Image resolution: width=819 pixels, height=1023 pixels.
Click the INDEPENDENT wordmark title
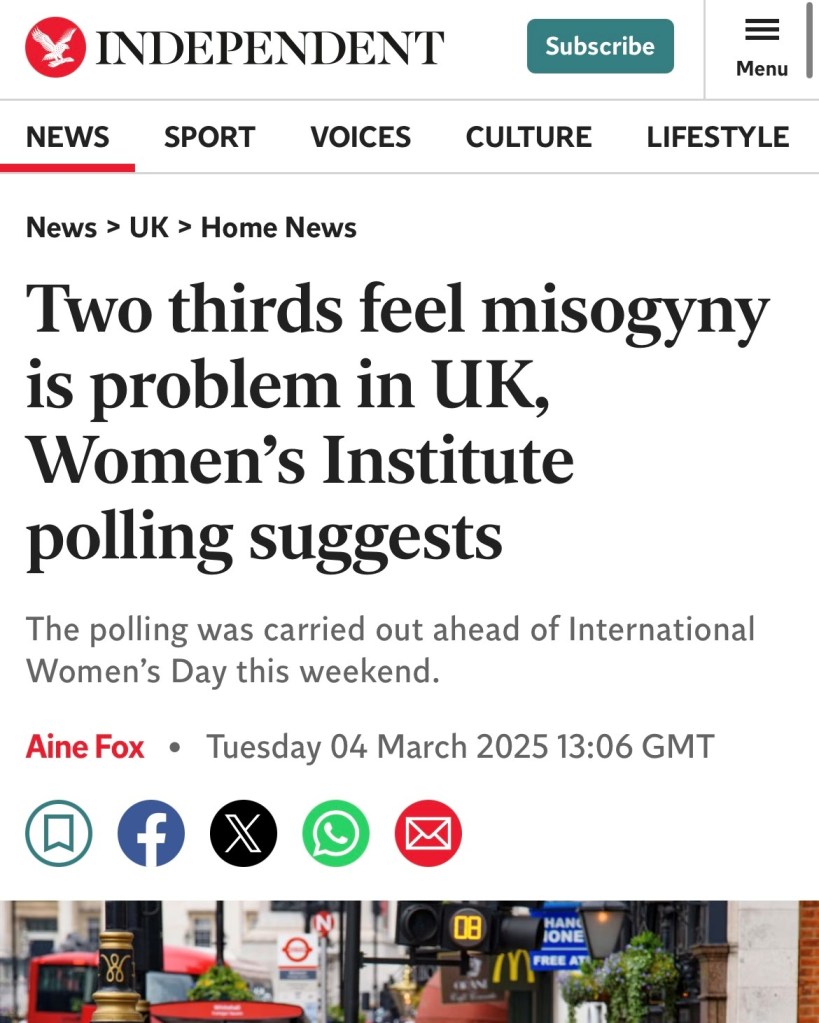pyautogui.click(x=270, y=47)
